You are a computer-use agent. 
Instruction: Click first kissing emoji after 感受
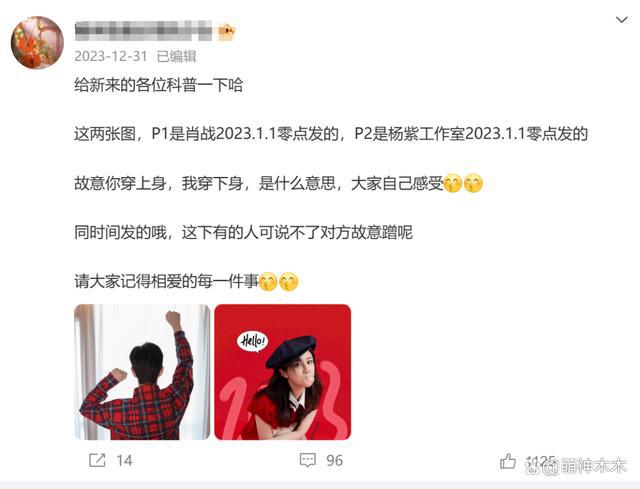[453, 183]
